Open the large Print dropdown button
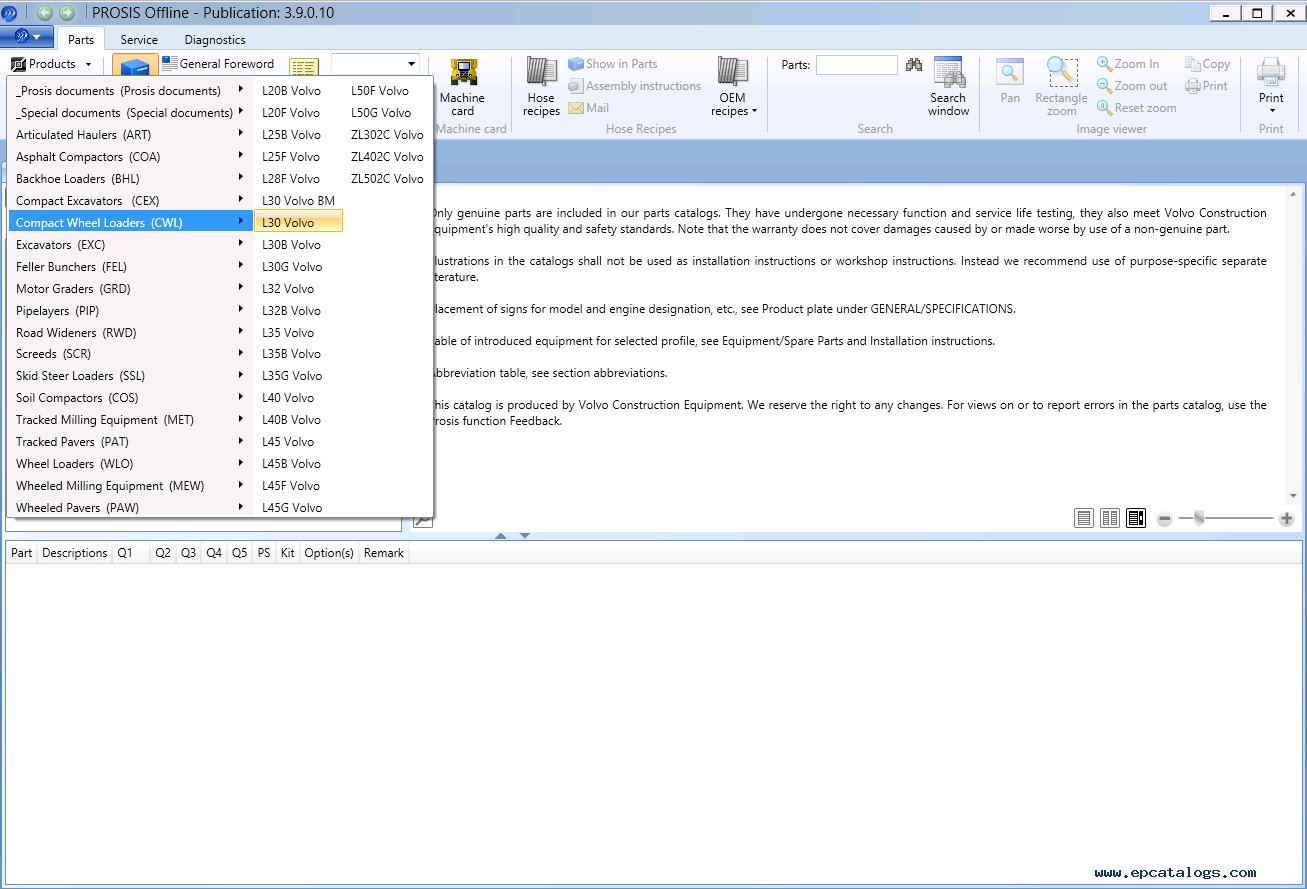 (1271, 87)
